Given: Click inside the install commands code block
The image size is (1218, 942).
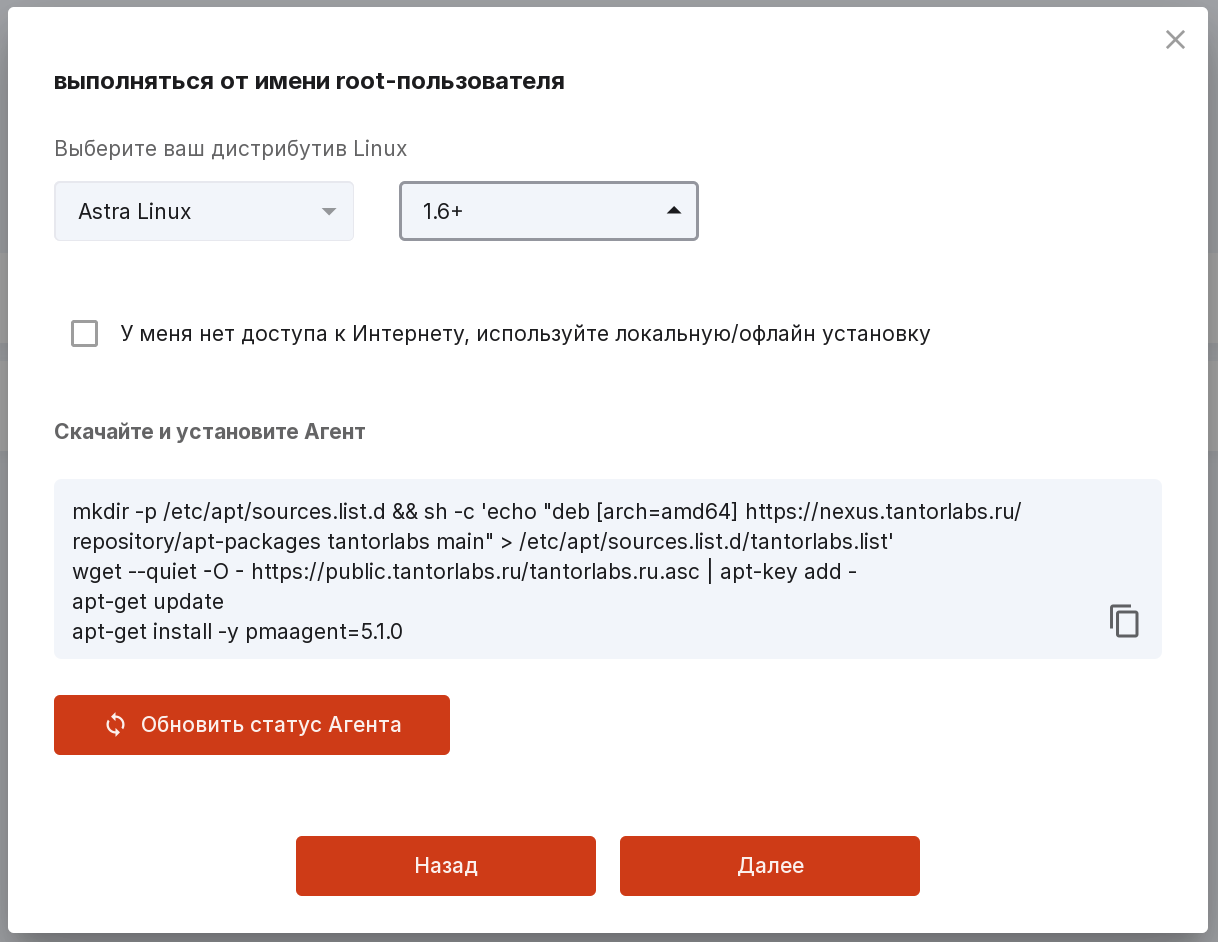Looking at the screenshot, I should (x=608, y=569).
